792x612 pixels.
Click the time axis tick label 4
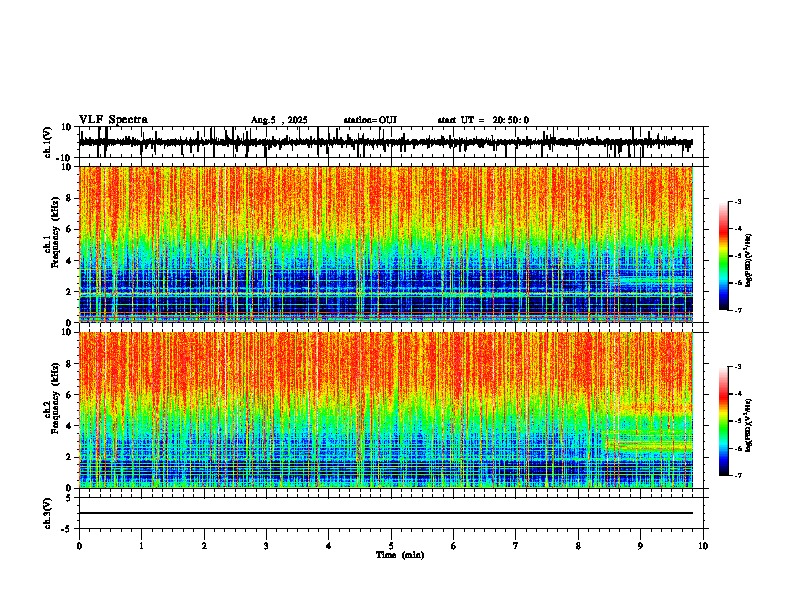pos(329,546)
